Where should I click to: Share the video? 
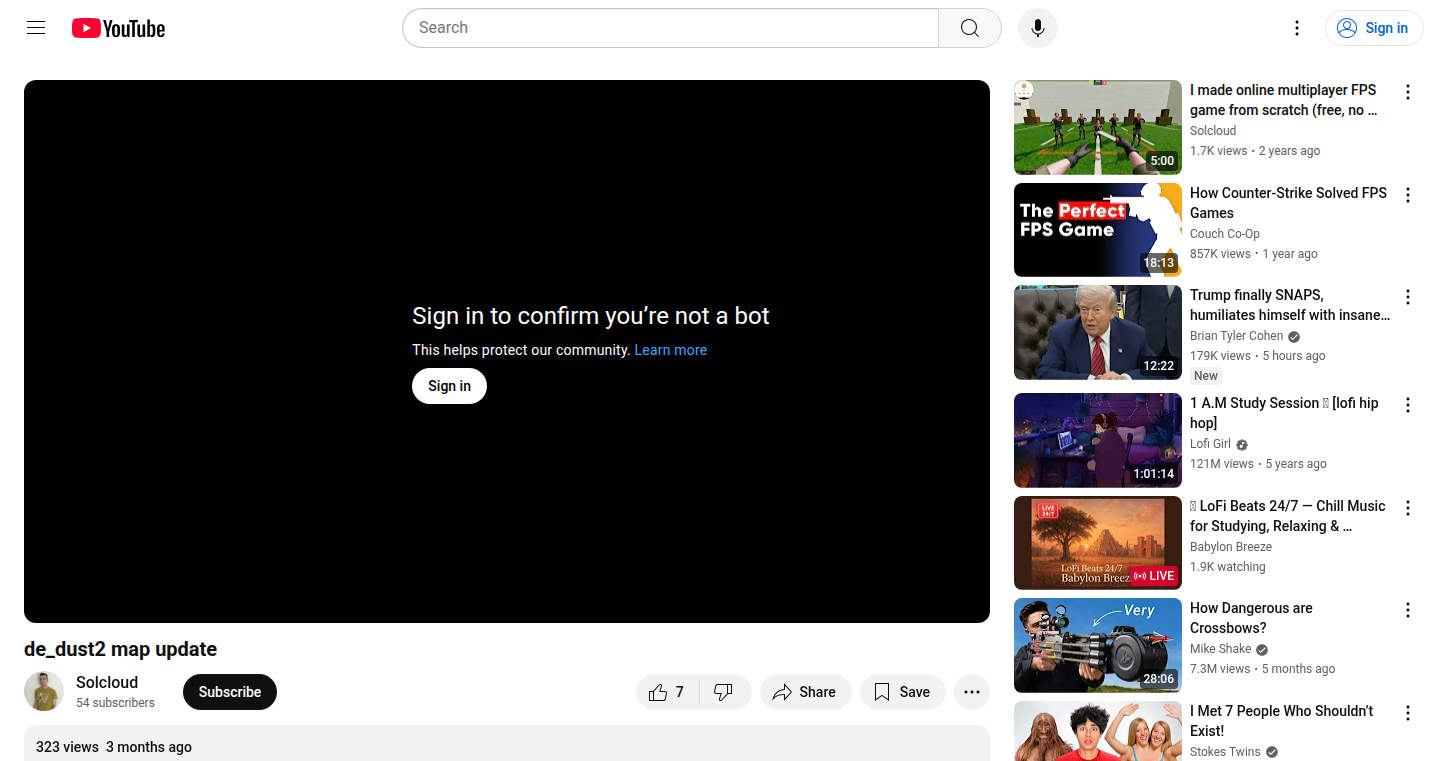[805, 692]
